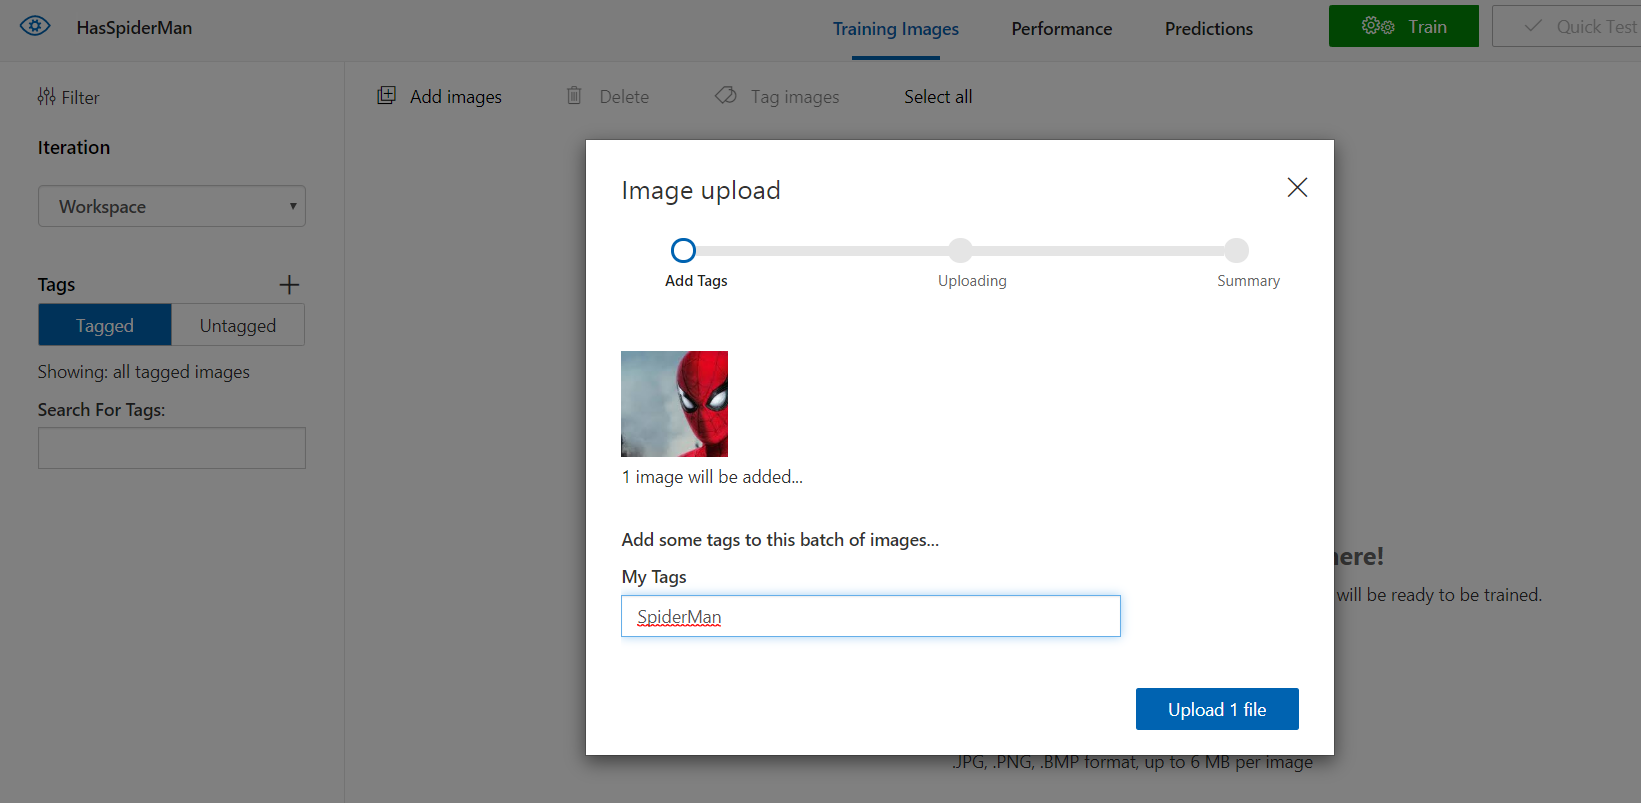Click the gears icon on Train button

click(1377, 27)
